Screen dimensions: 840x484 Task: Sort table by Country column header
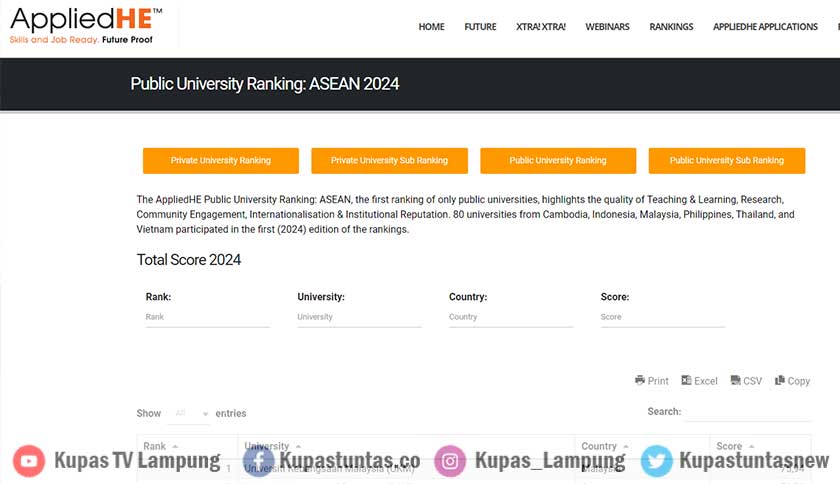(x=642, y=446)
